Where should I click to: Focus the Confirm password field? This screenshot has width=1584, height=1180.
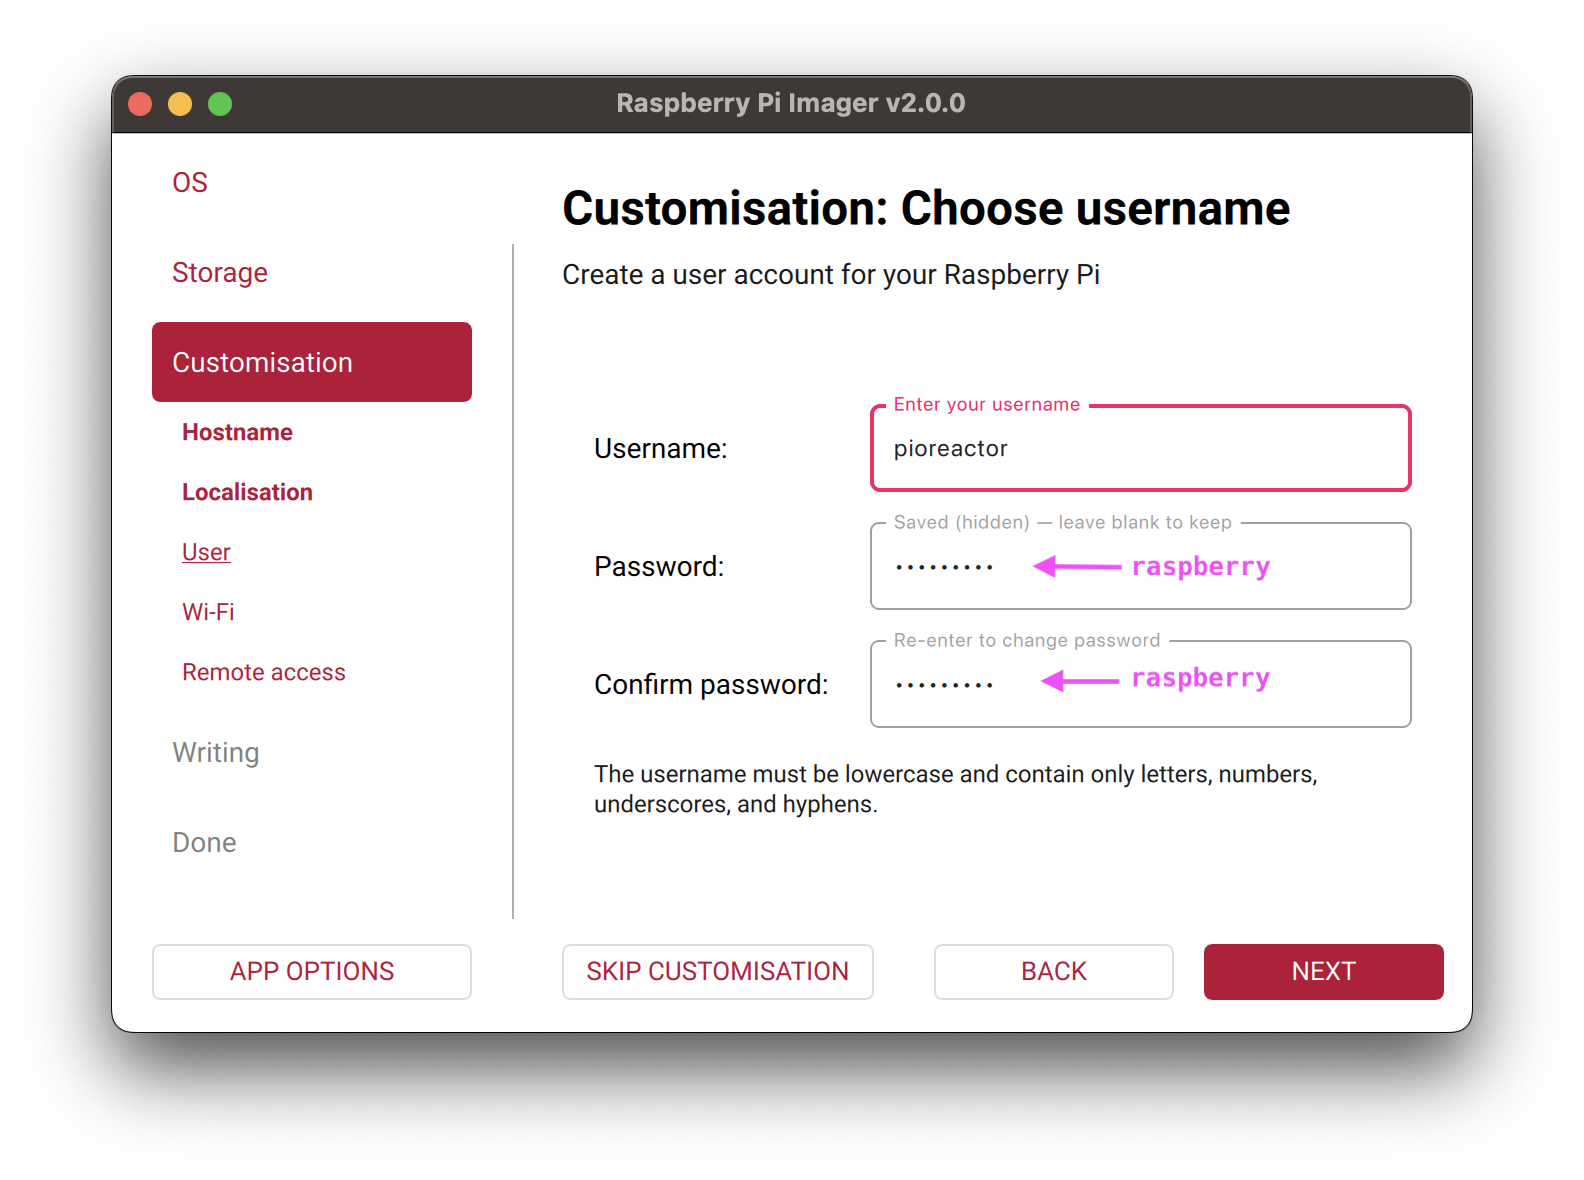point(1141,684)
